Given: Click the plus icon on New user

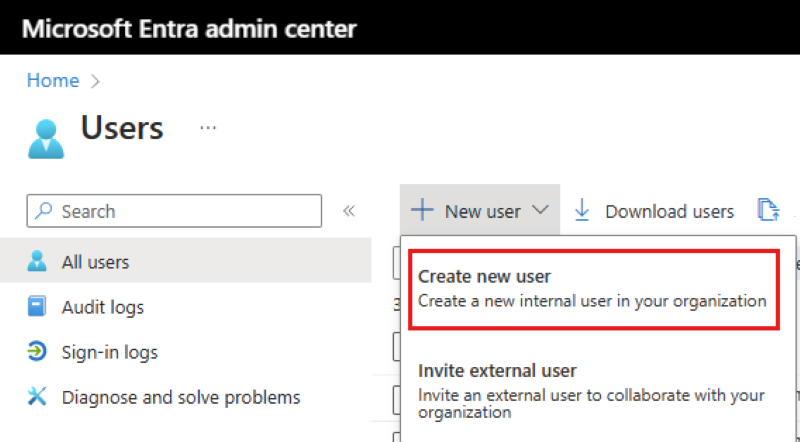Looking at the screenshot, I should [x=422, y=210].
